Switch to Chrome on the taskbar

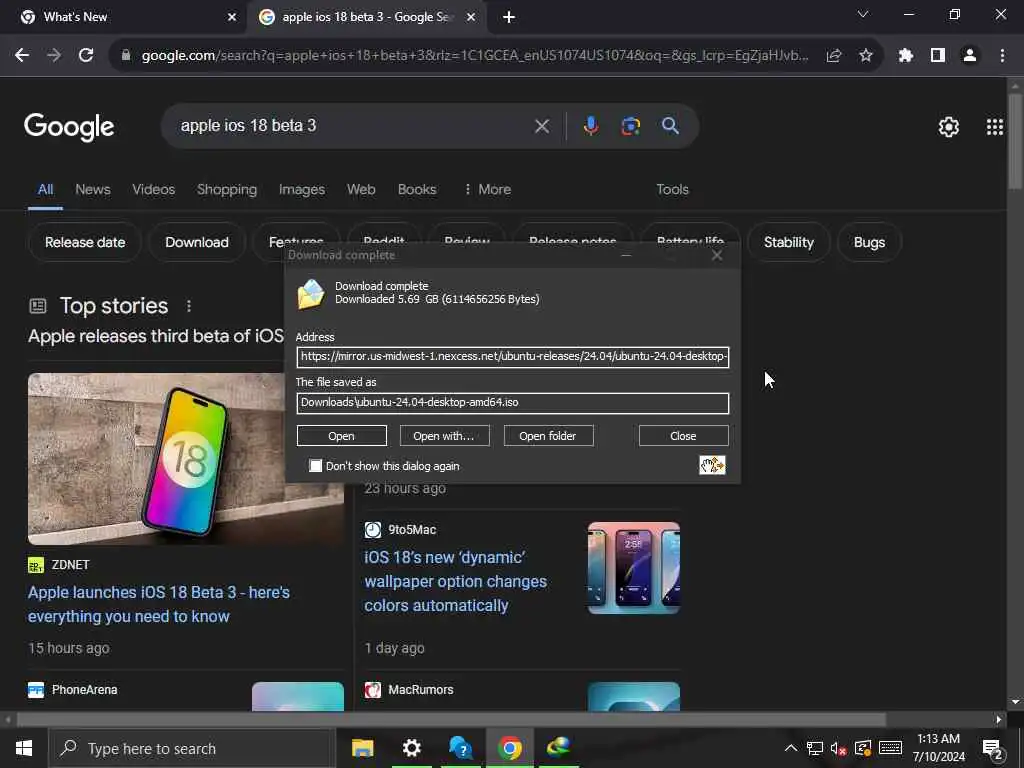pyautogui.click(x=509, y=748)
